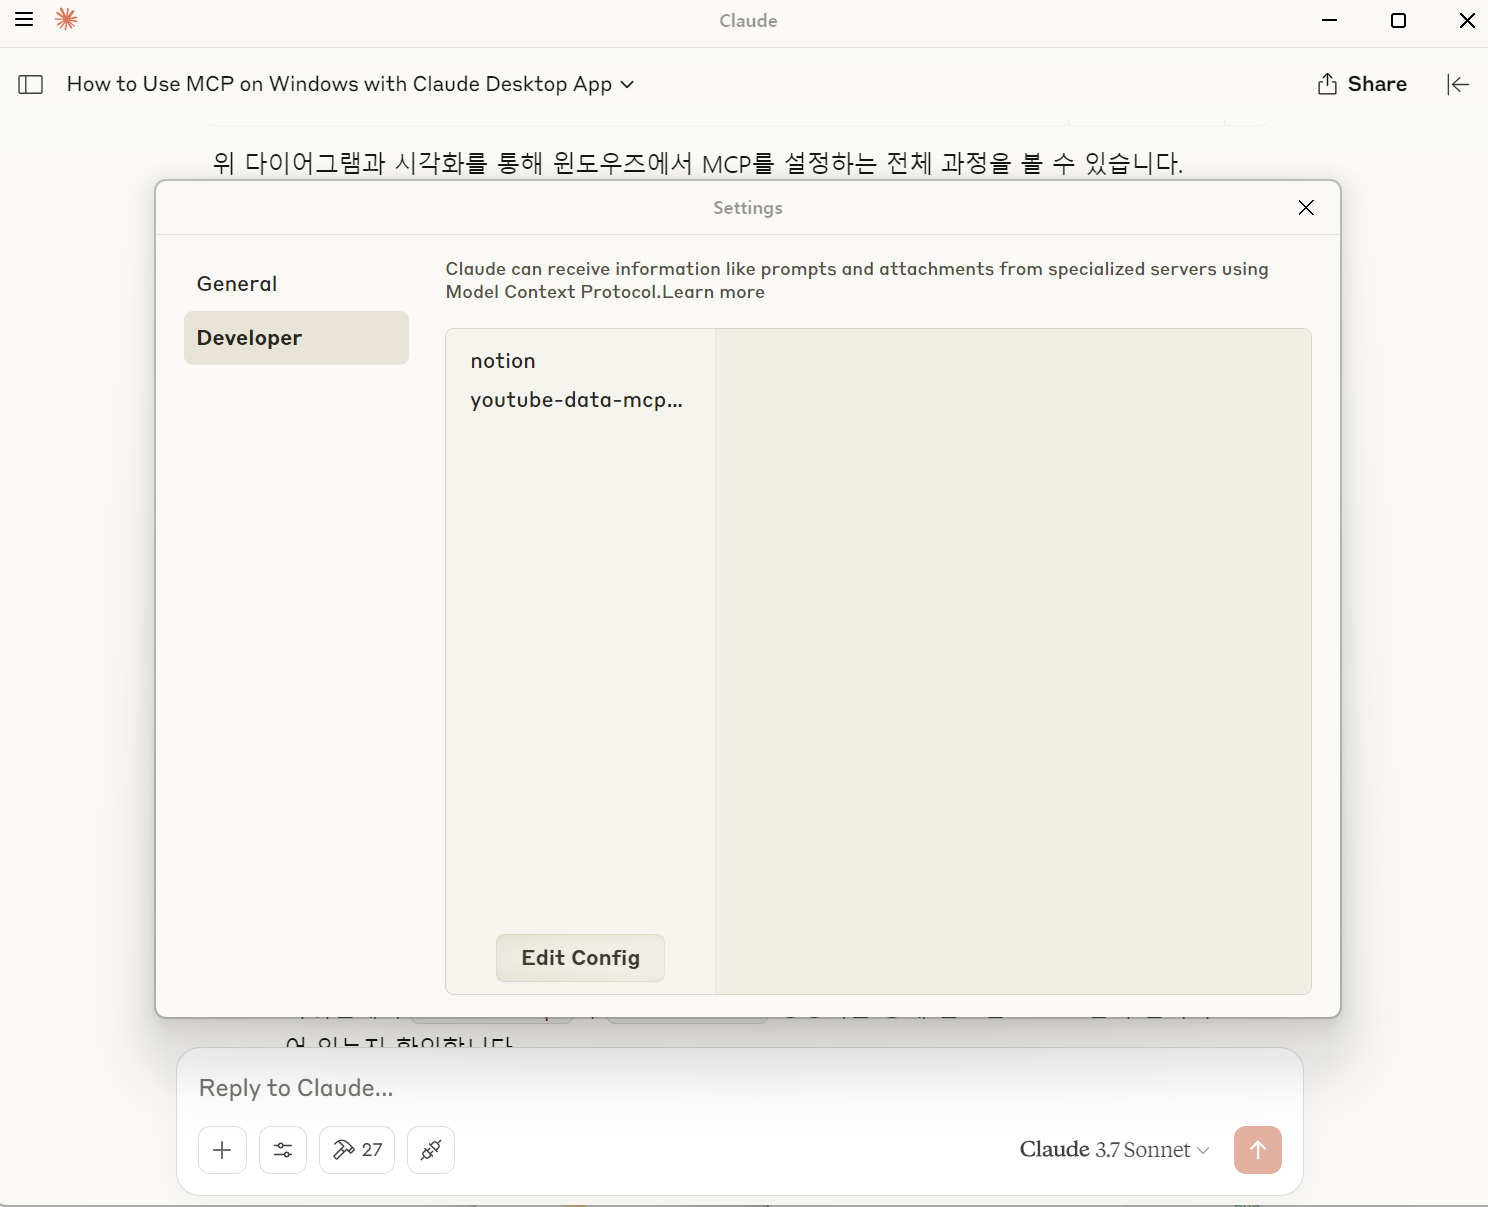Viewport: 1488px width, 1207px height.
Task: Minimize the Claude window
Action: click(1329, 20)
